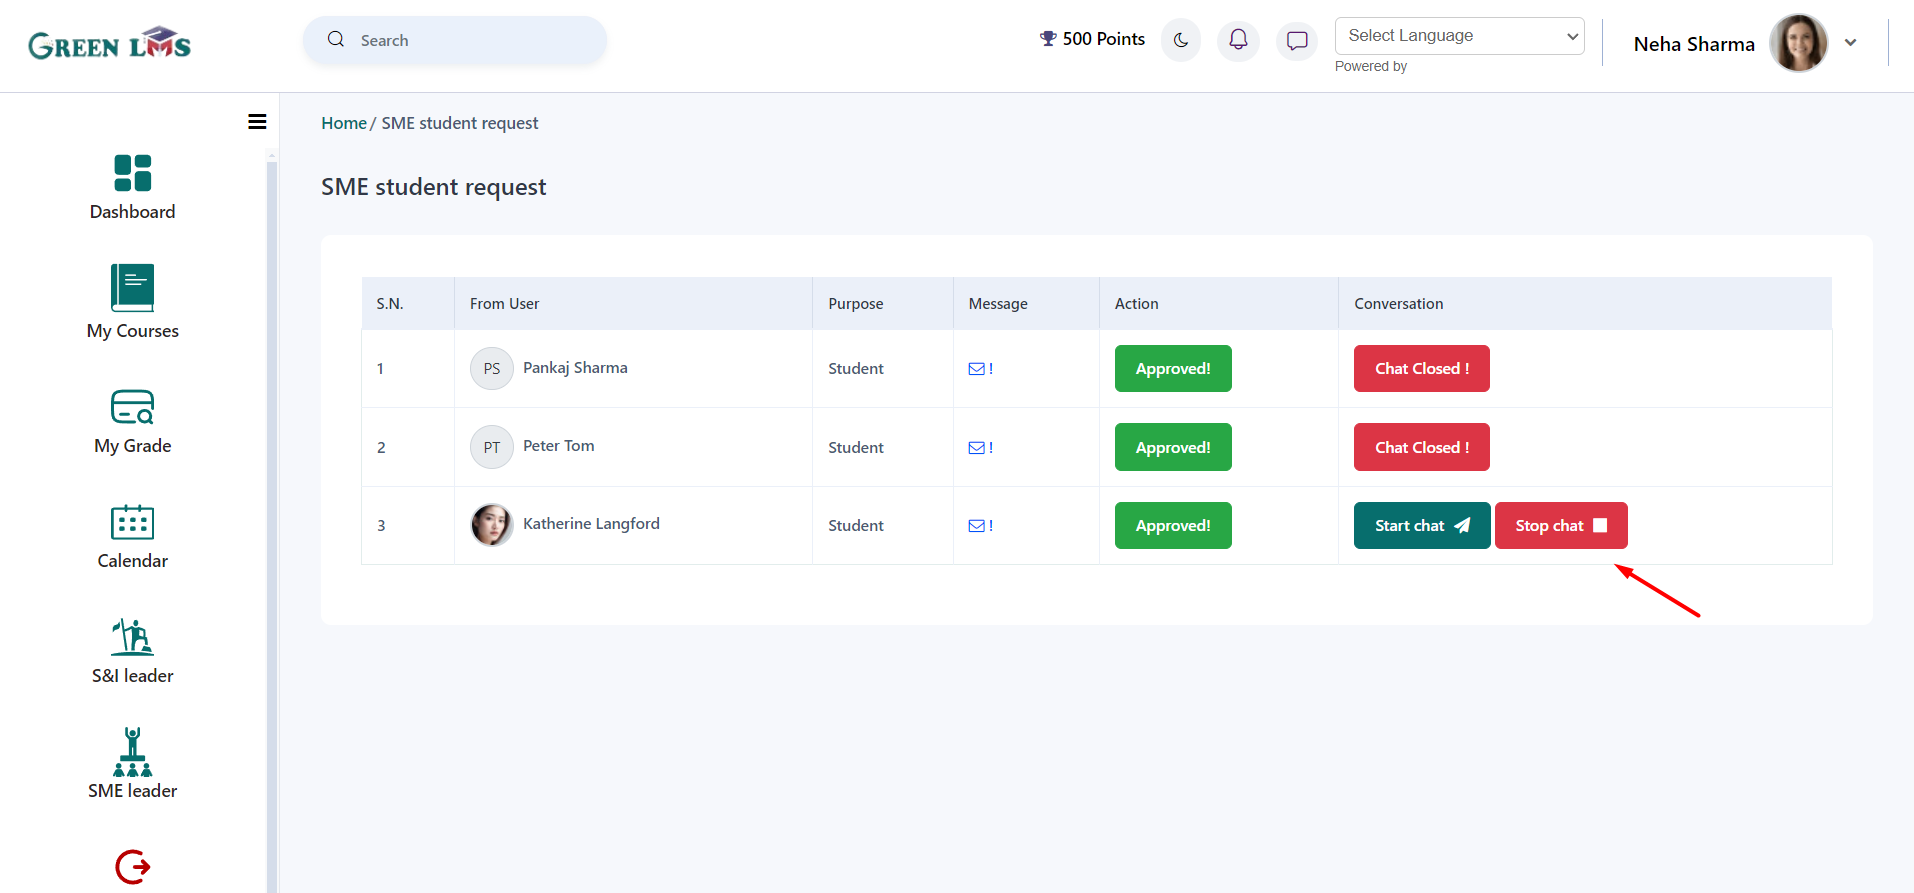Toggle dark mode with moon icon
The image size is (1914, 893).
click(x=1181, y=40)
